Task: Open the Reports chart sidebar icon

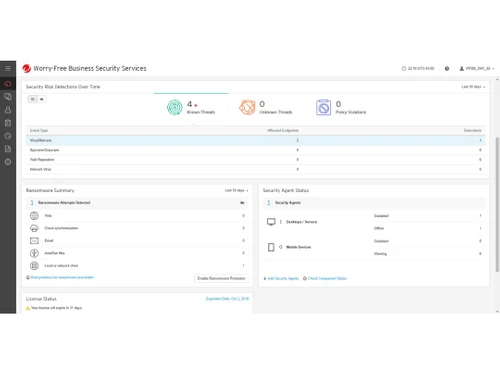Action: [8, 136]
